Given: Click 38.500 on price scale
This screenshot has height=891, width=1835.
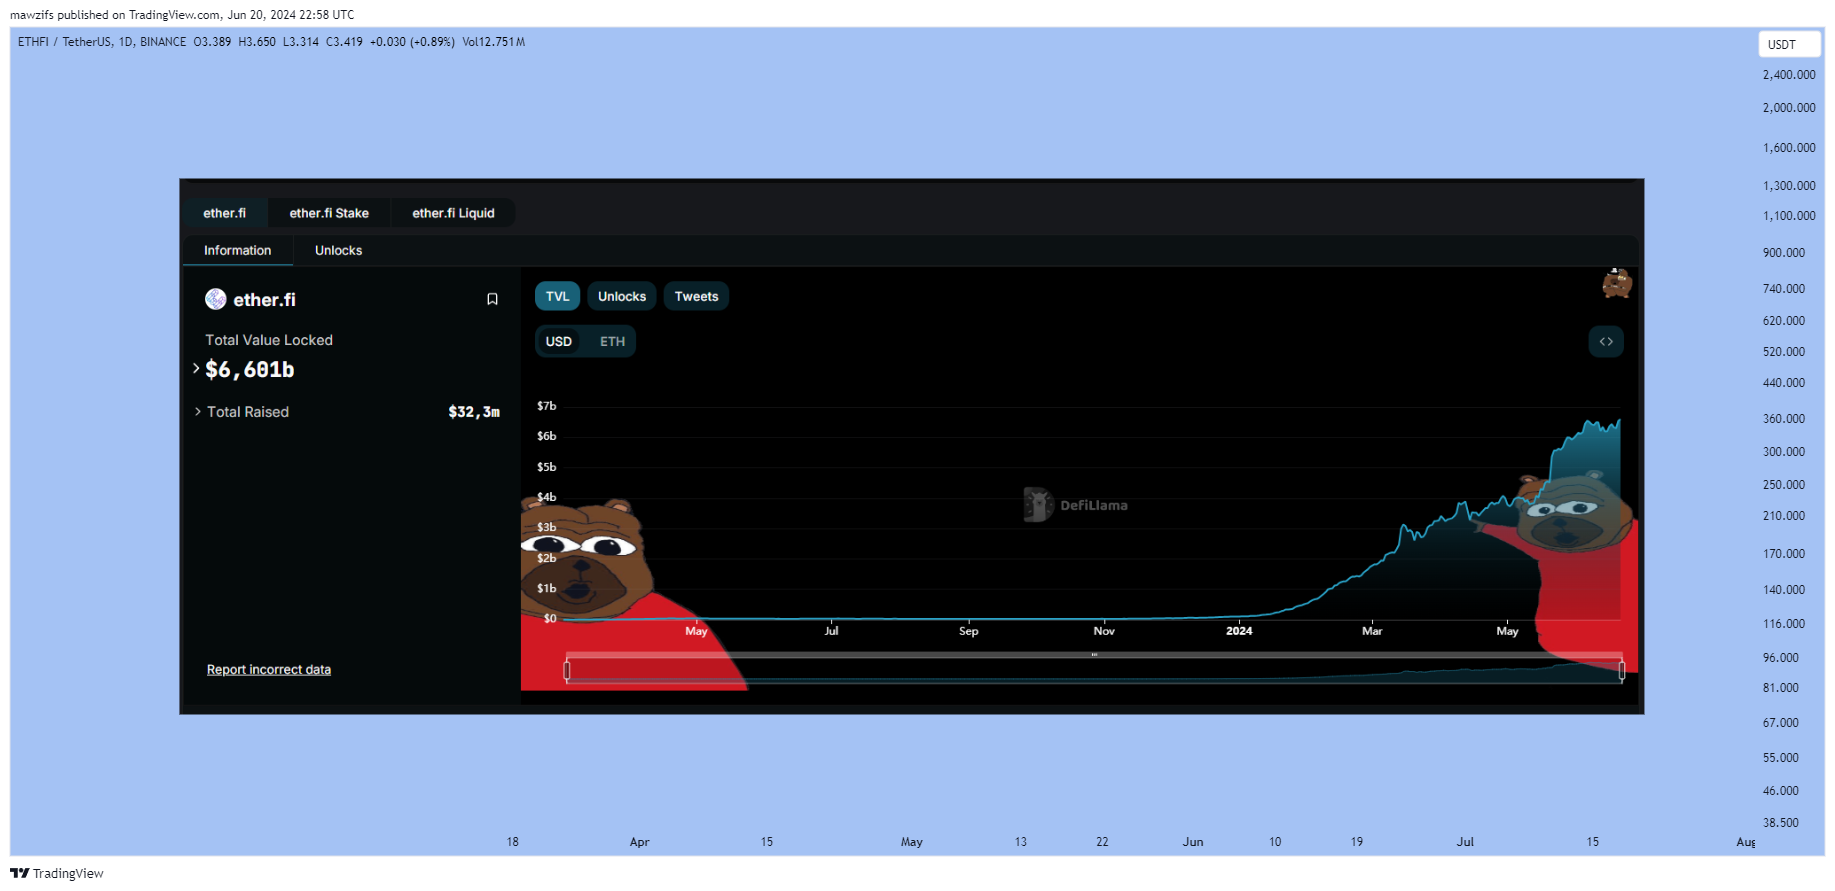Looking at the screenshot, I should pyautogui.click(x=1781, y=823).
